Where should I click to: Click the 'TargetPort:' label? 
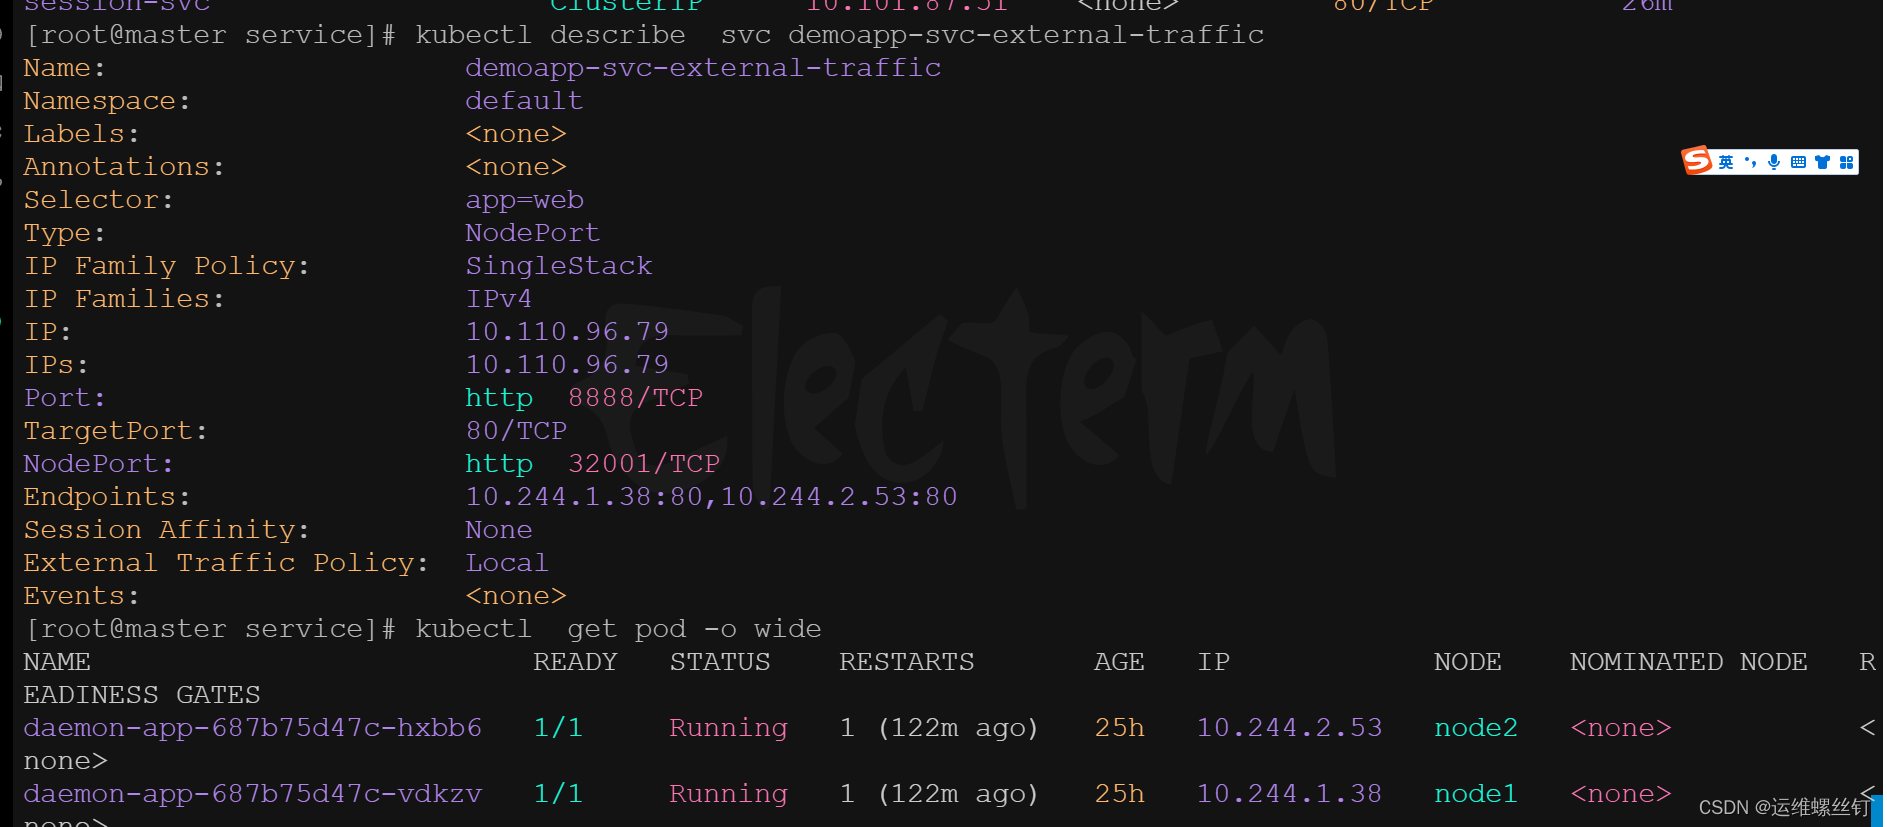coord(115,431)
